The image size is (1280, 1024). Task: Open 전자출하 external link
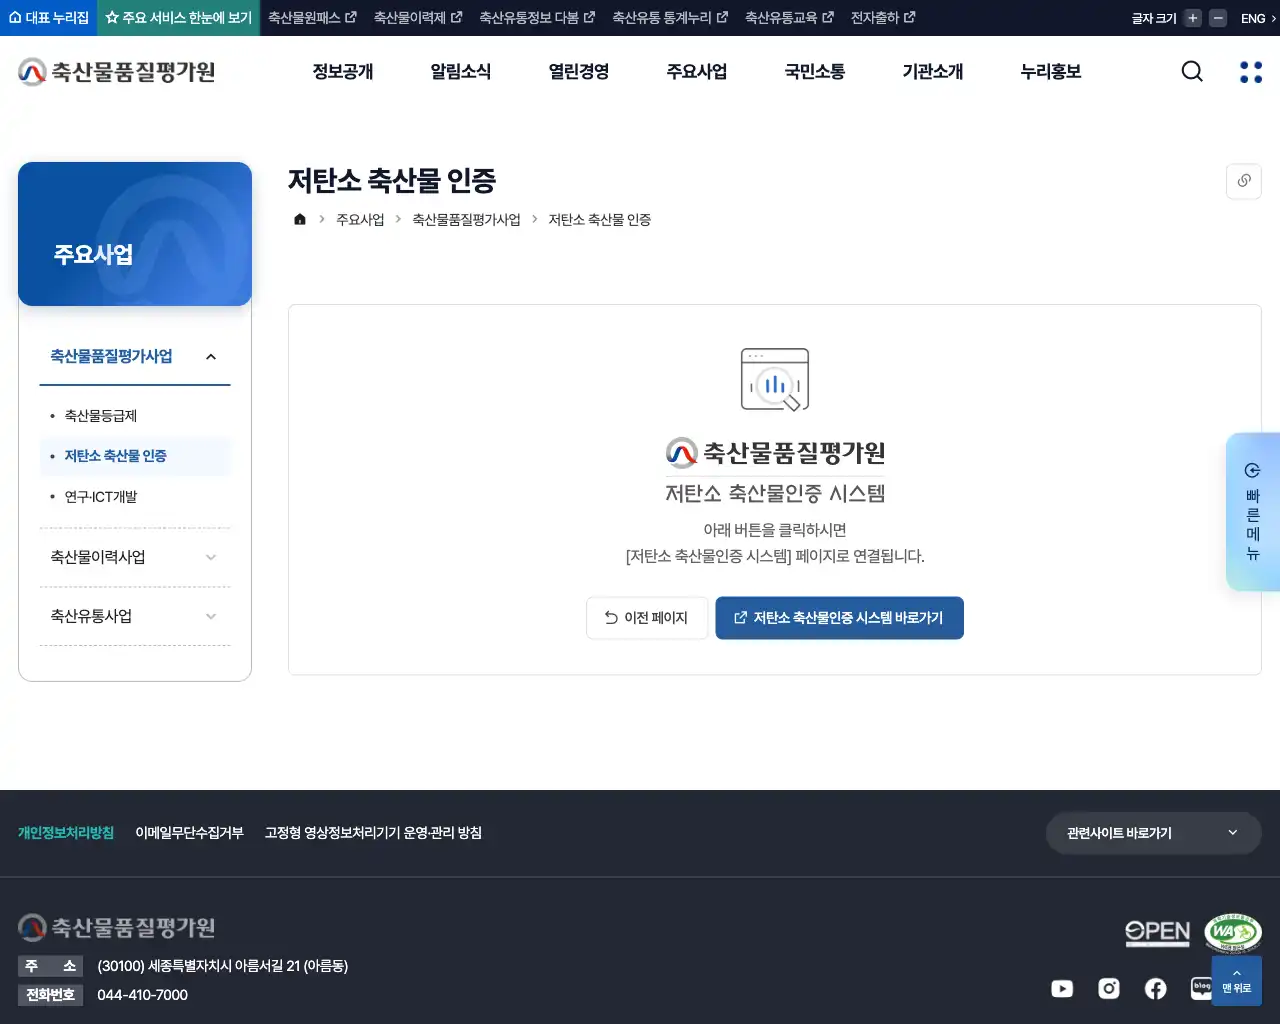(883, 18)
